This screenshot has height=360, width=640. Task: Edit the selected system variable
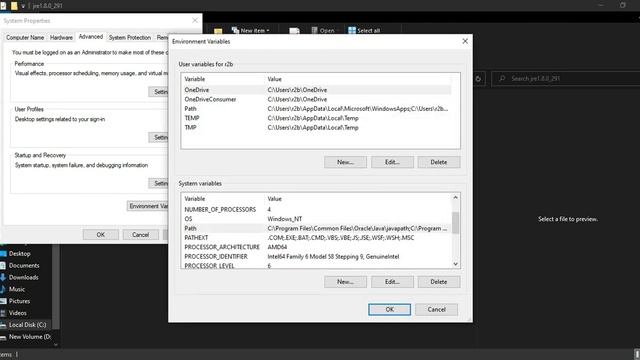pyautogui.click(x=392, y=282)
